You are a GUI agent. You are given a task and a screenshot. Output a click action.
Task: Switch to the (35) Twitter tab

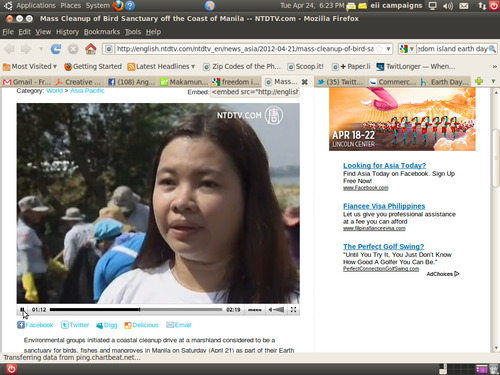[341, 82]
